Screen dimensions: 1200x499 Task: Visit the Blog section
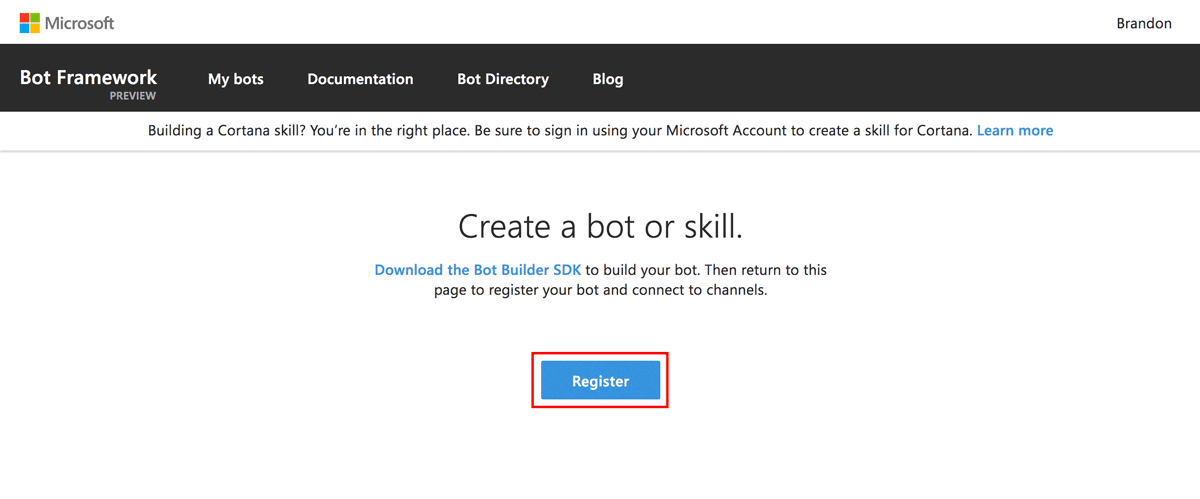tap(607, 79)
